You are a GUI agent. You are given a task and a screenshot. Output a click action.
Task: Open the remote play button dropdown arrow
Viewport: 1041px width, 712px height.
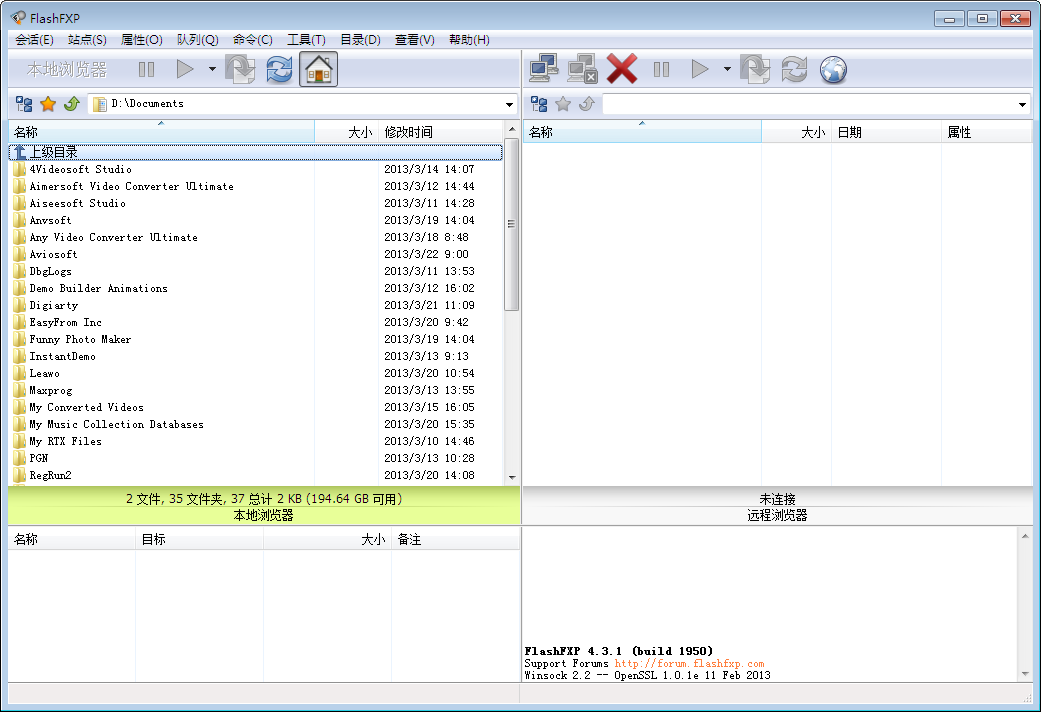727,69
